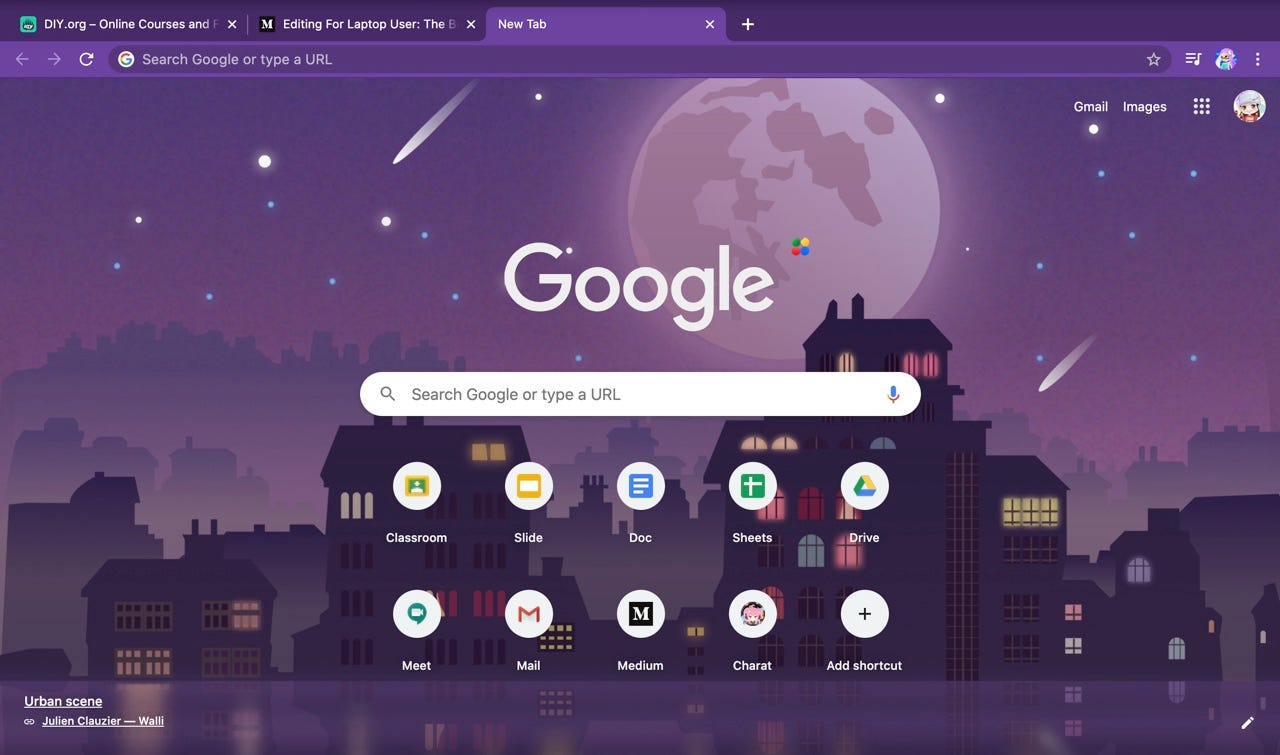Open the Gmail link
This screenshot has width=1280, height=755.
point(1091,106)
